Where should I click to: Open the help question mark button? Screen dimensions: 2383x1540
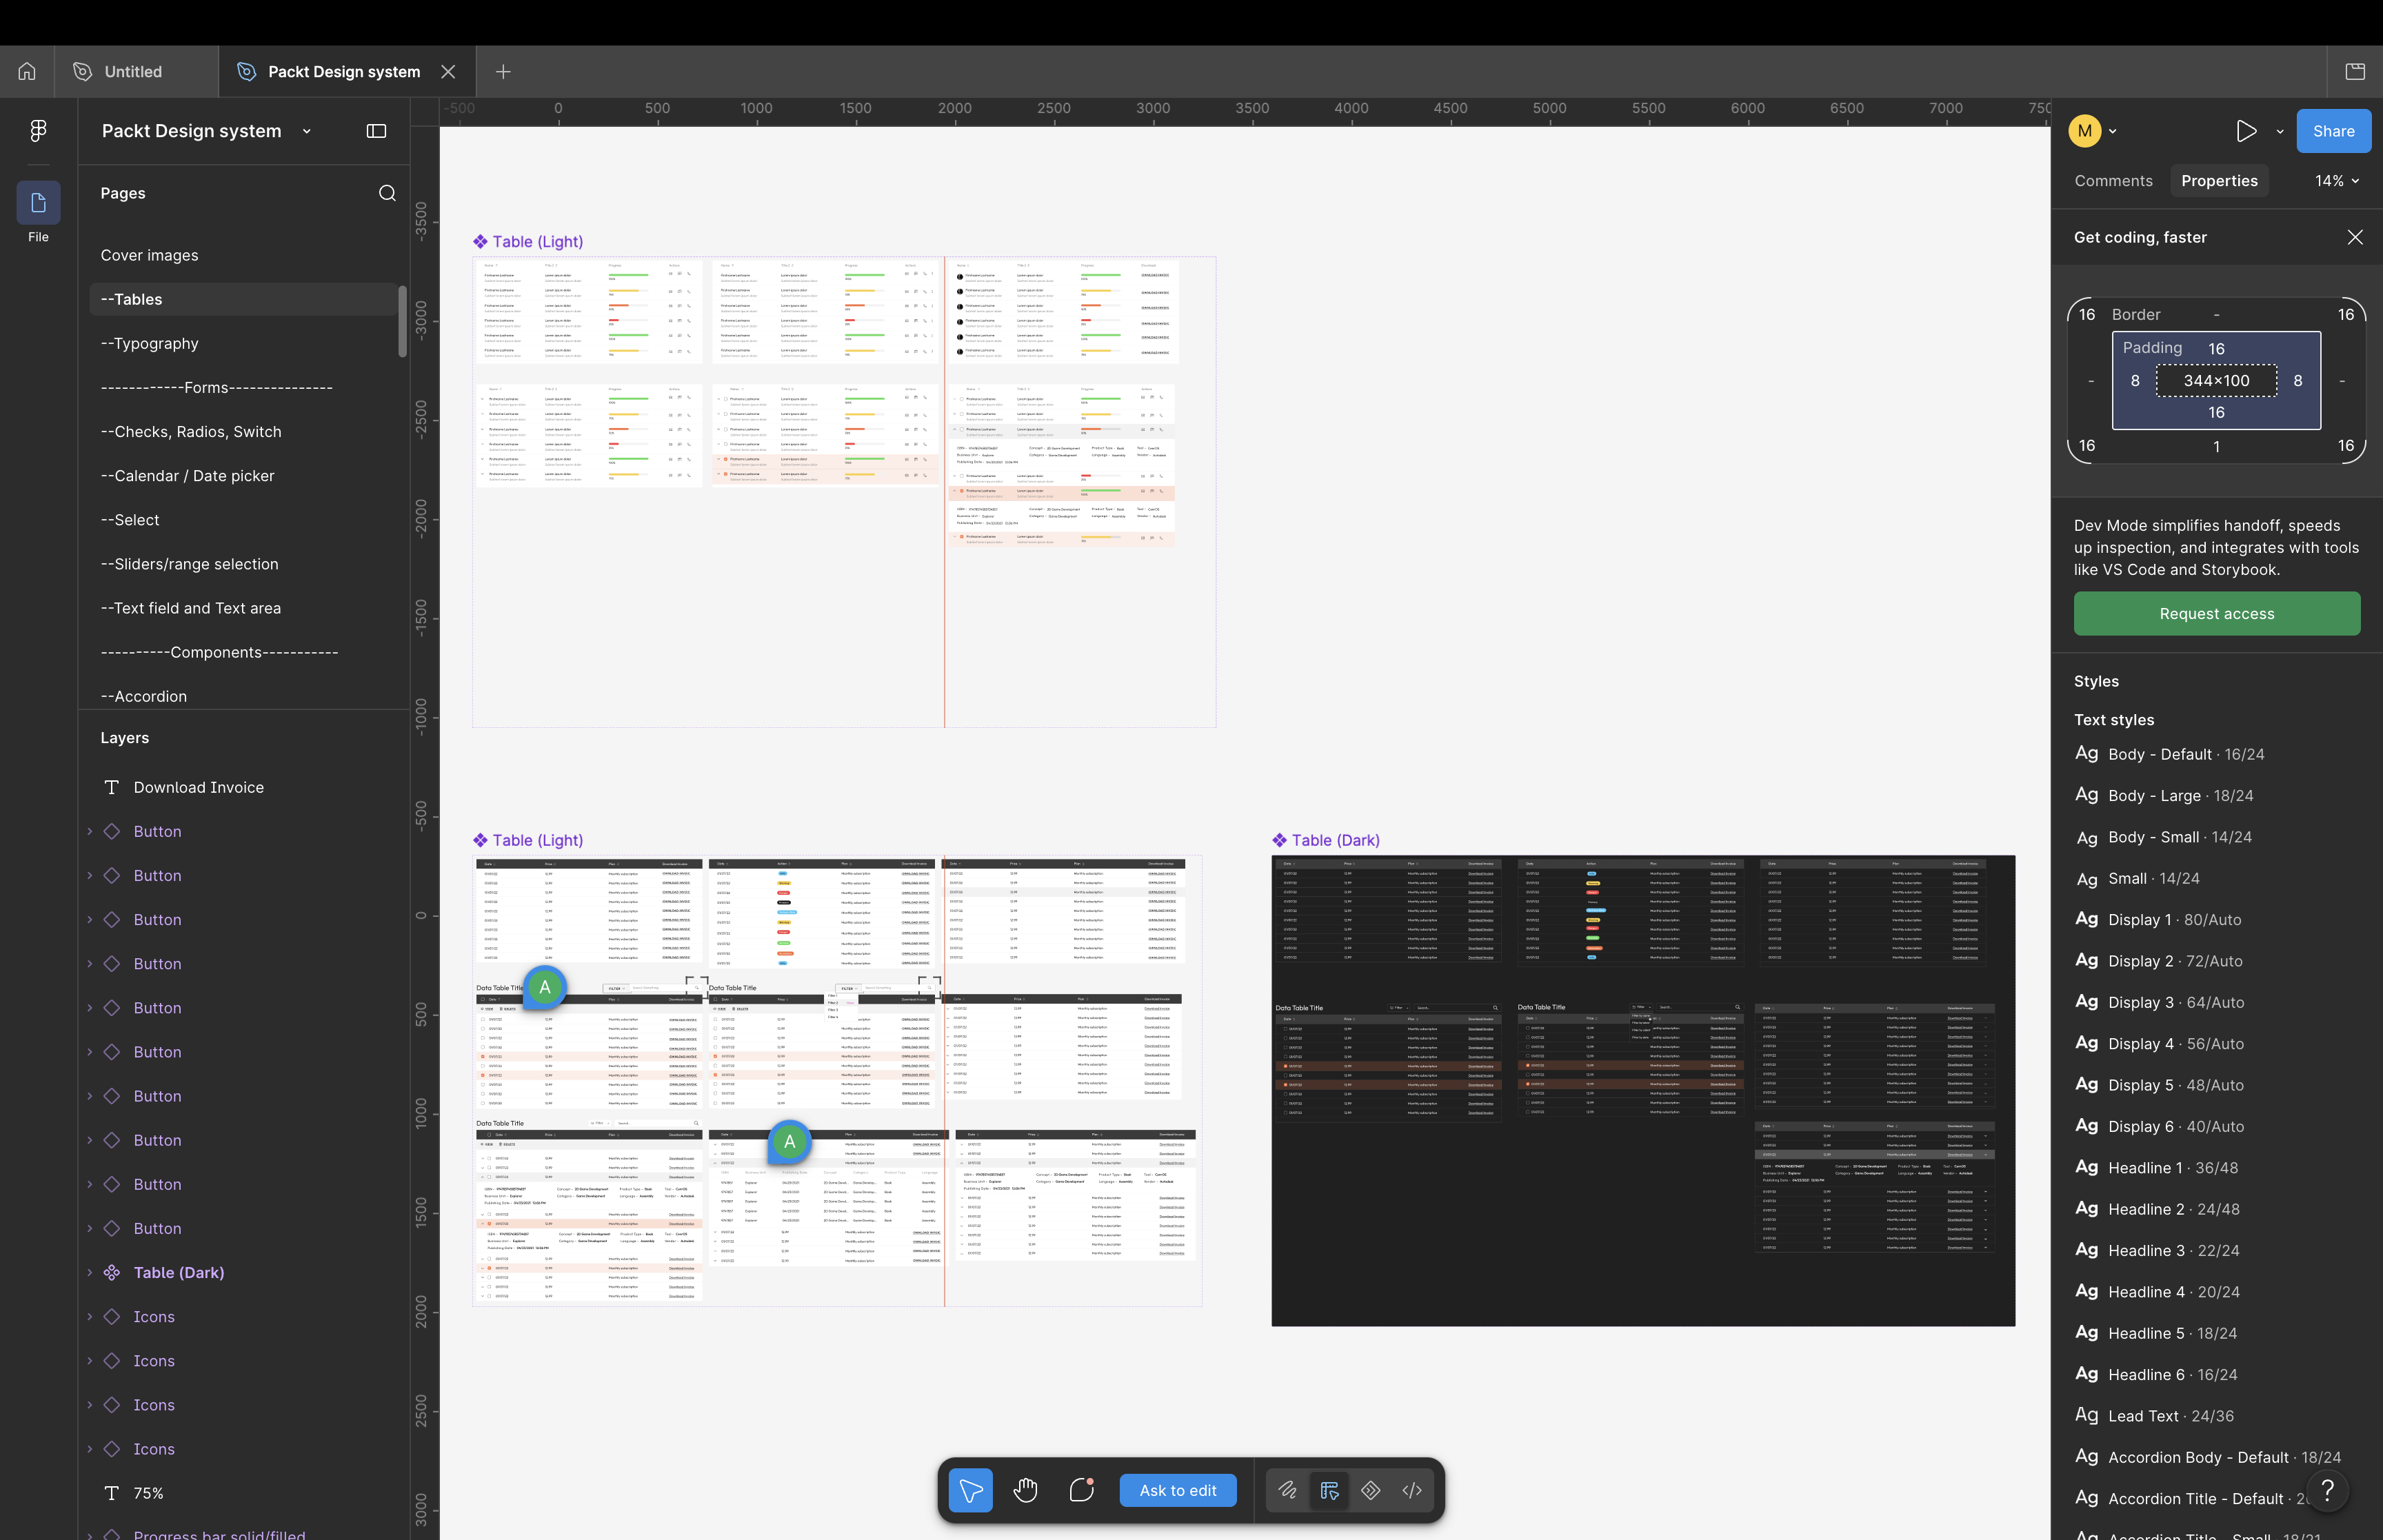pyautogui.click(x=2327, y=1490)
